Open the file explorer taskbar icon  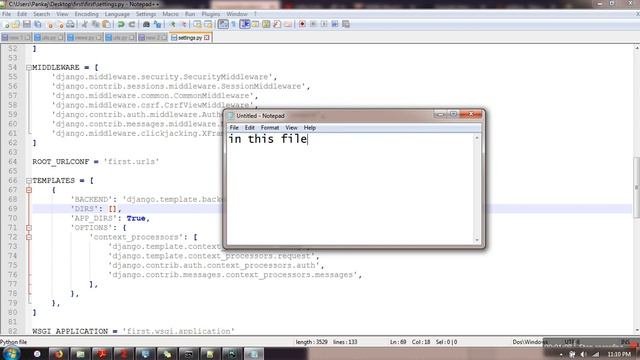[80, 354]
